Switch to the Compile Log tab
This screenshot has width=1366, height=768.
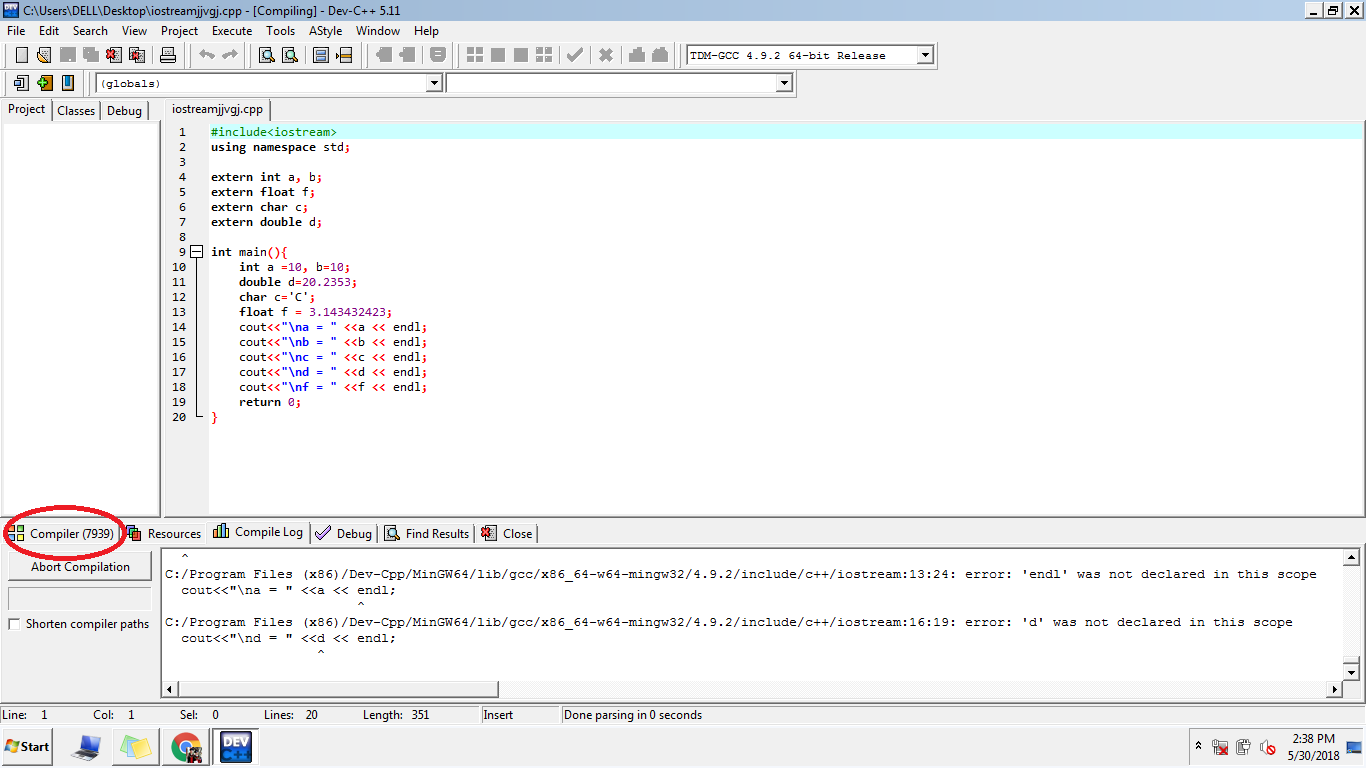tap(258, 533)
